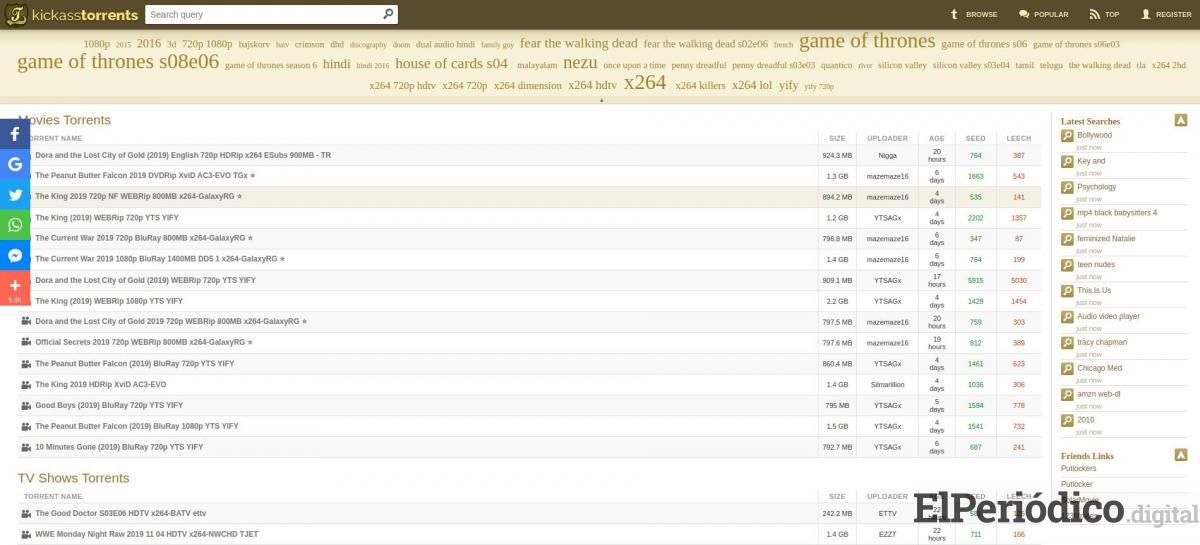1200x545 pixels.
Task: Share the page via the Google icon
Action: pos(15,164)
